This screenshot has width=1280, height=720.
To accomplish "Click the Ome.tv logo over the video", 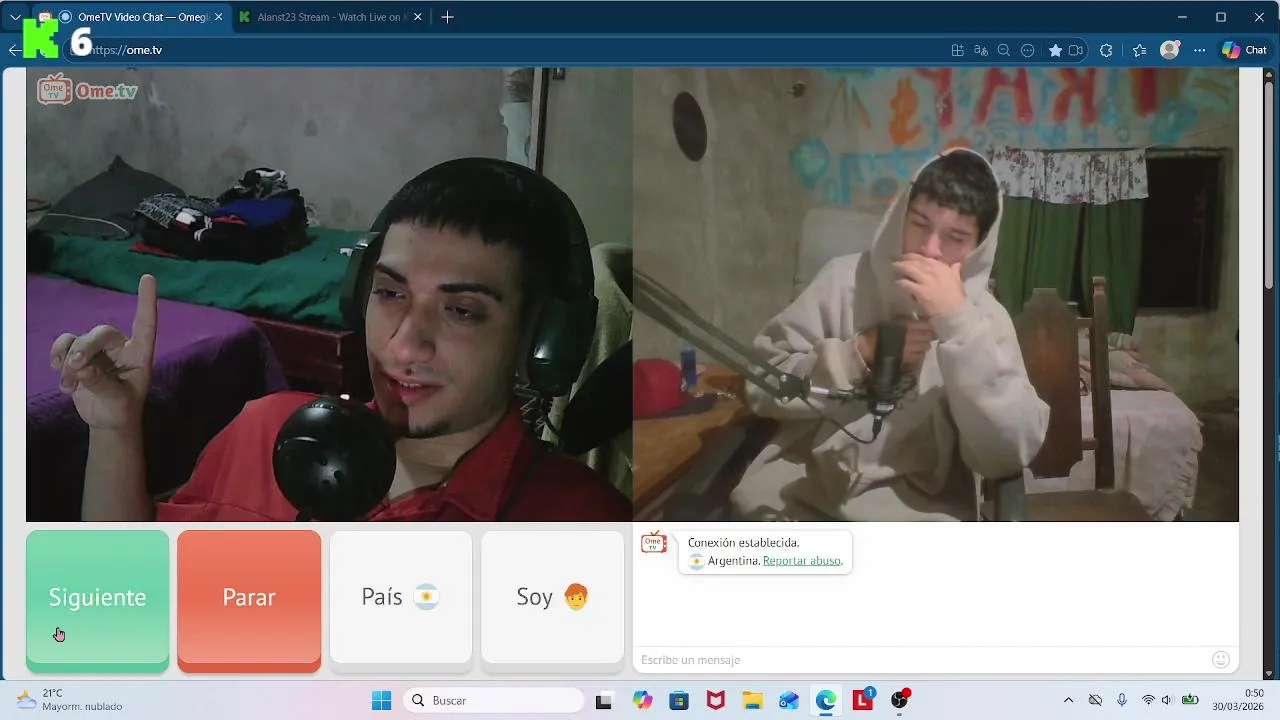I will (x=88, y=90).
